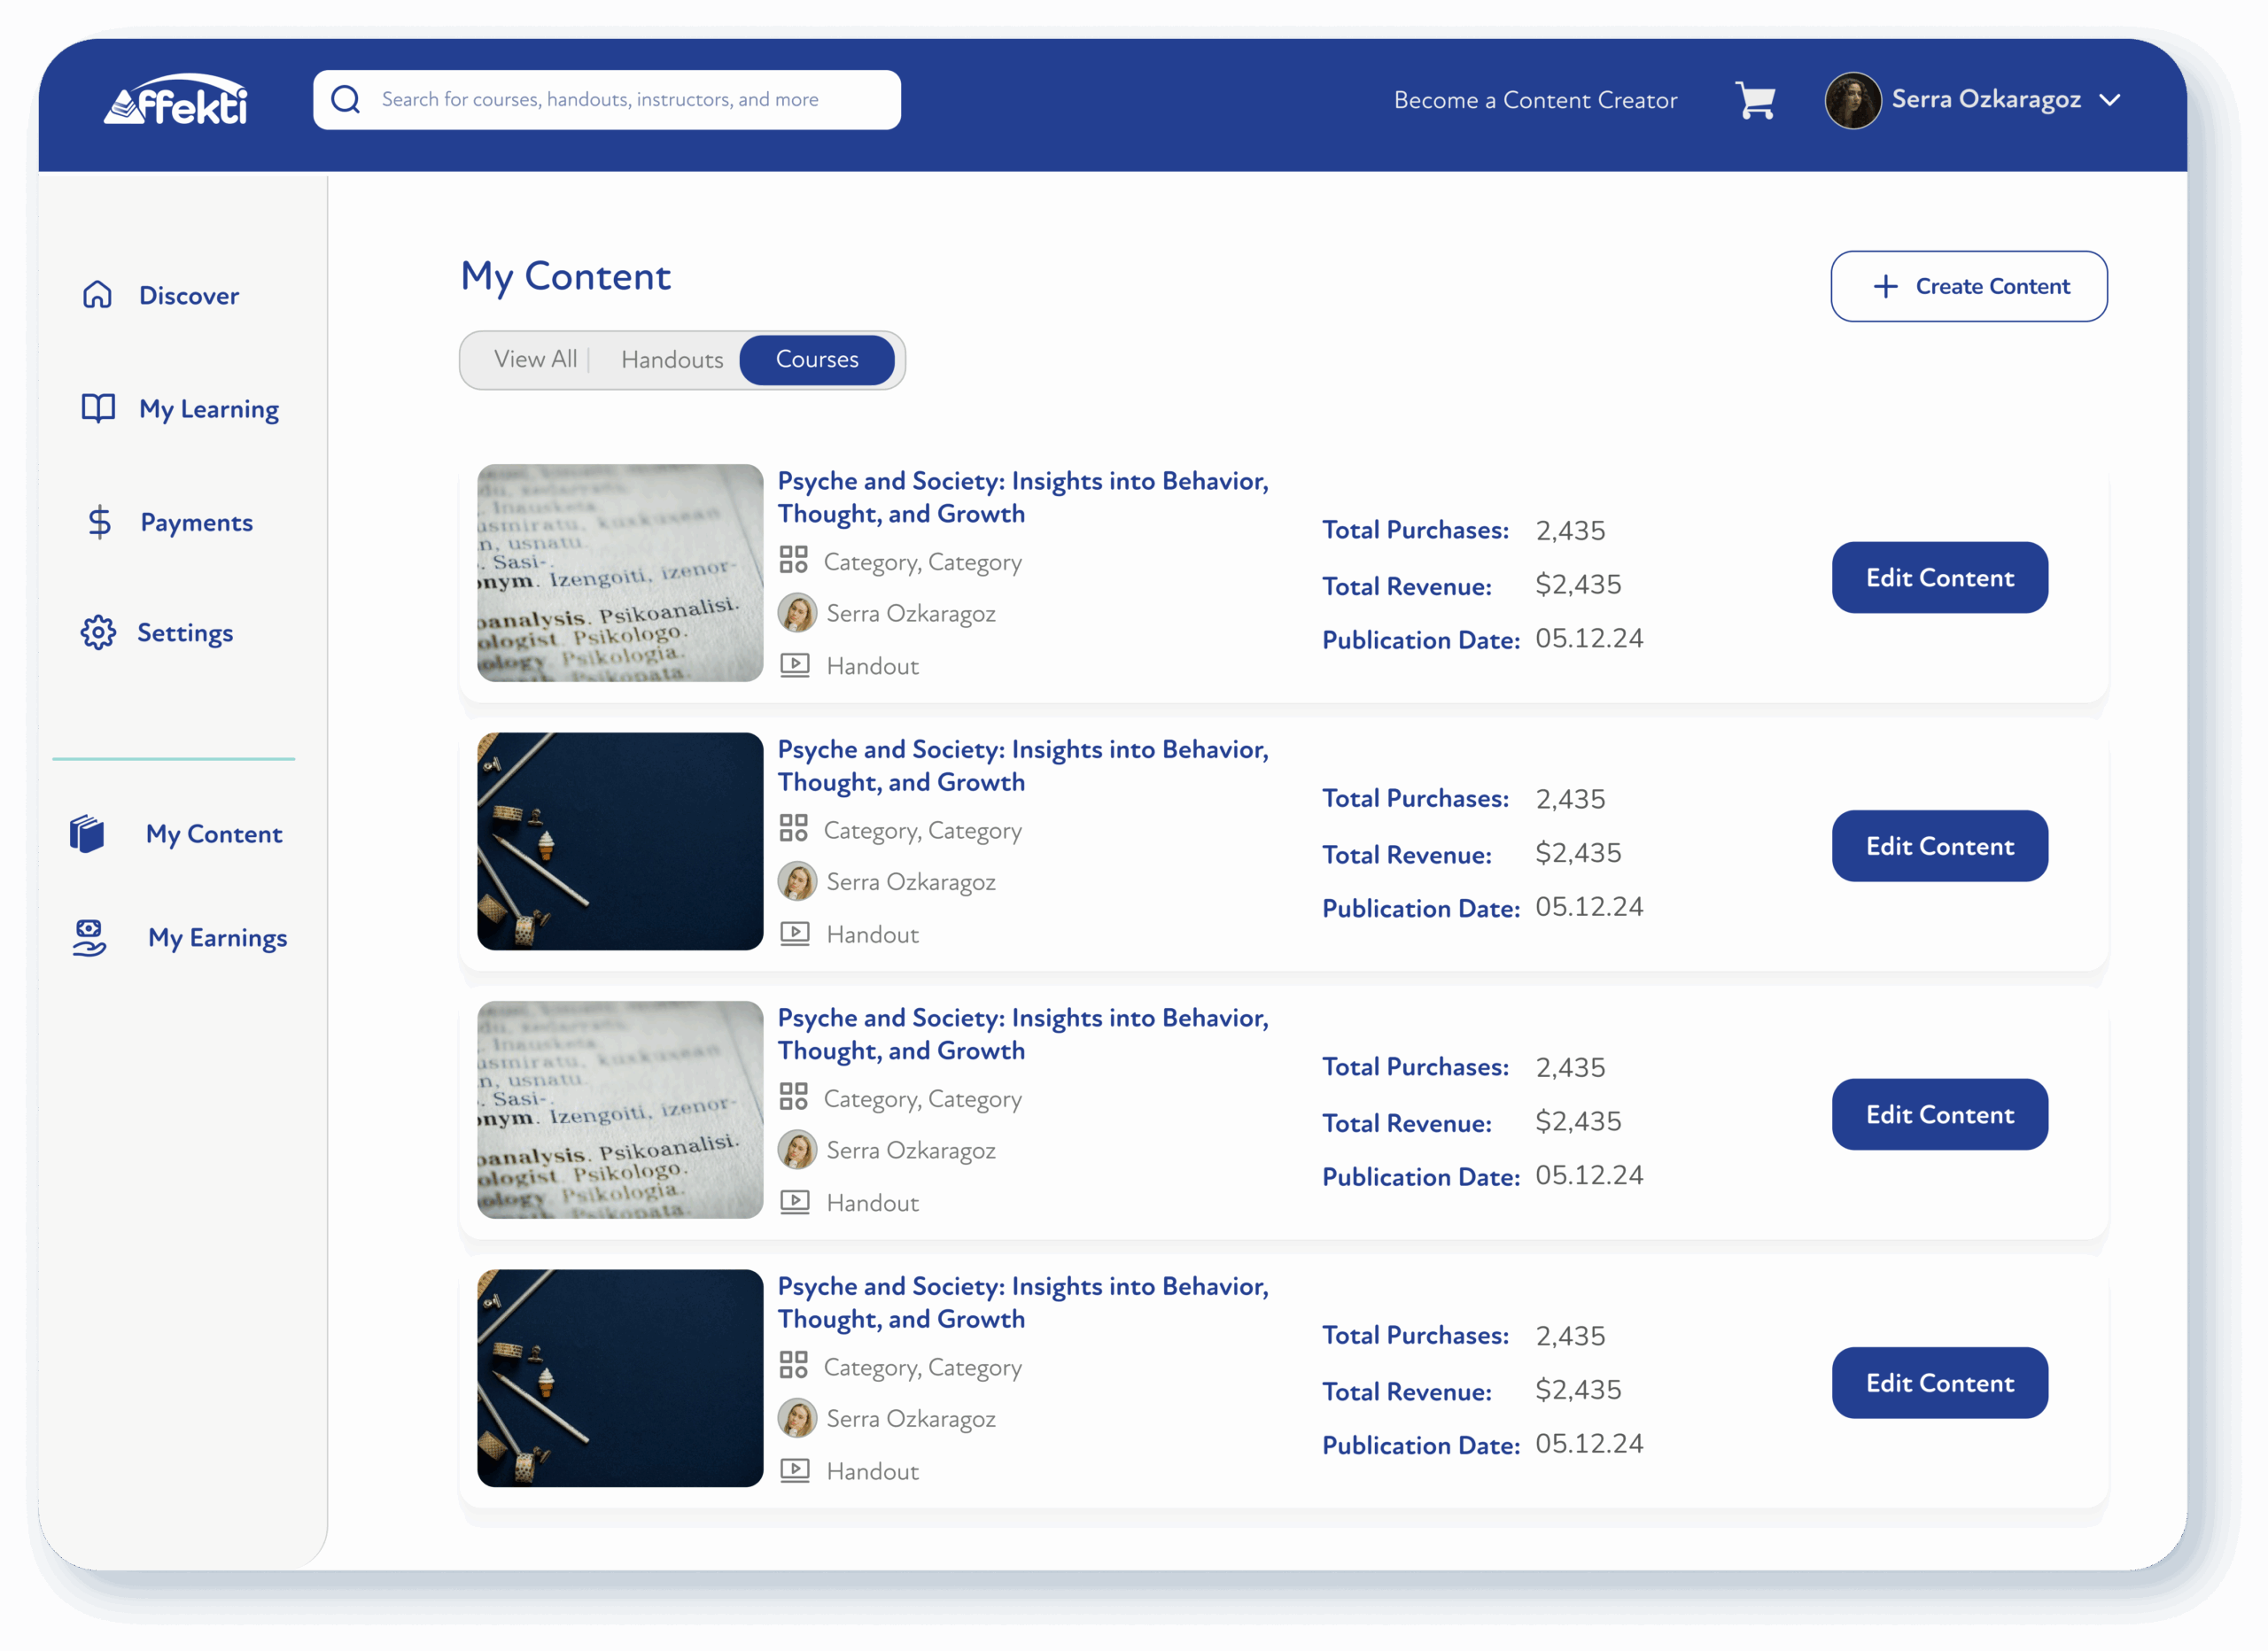Click the search magnifier icon

pyautogui.click(x=346, y=99)
